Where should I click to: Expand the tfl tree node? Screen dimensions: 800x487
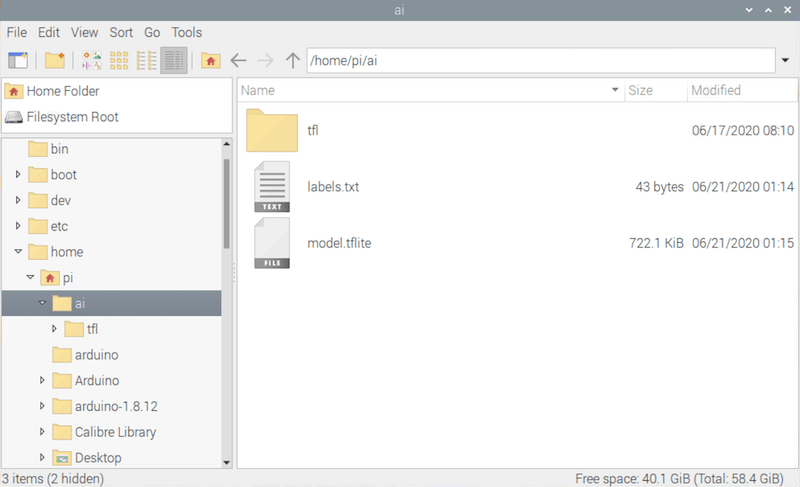click(x=54, y=329)
